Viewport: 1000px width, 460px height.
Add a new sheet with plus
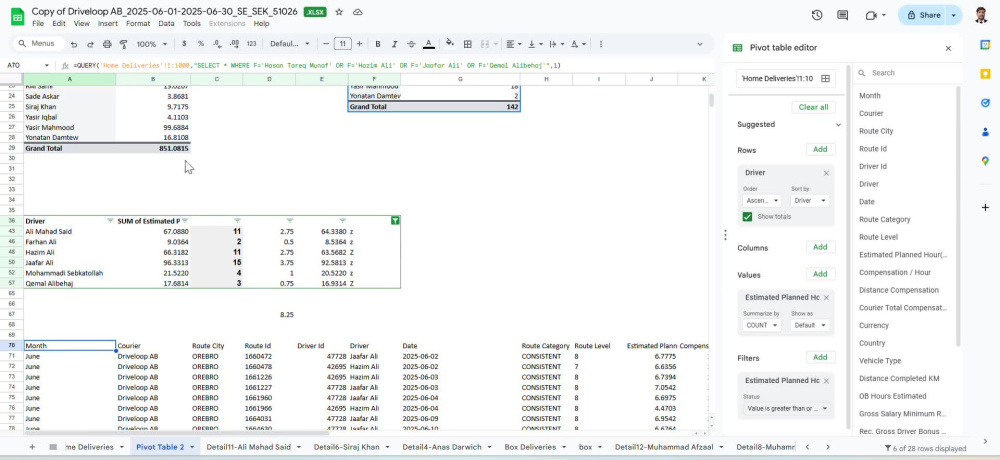click(x=33, y=447)
